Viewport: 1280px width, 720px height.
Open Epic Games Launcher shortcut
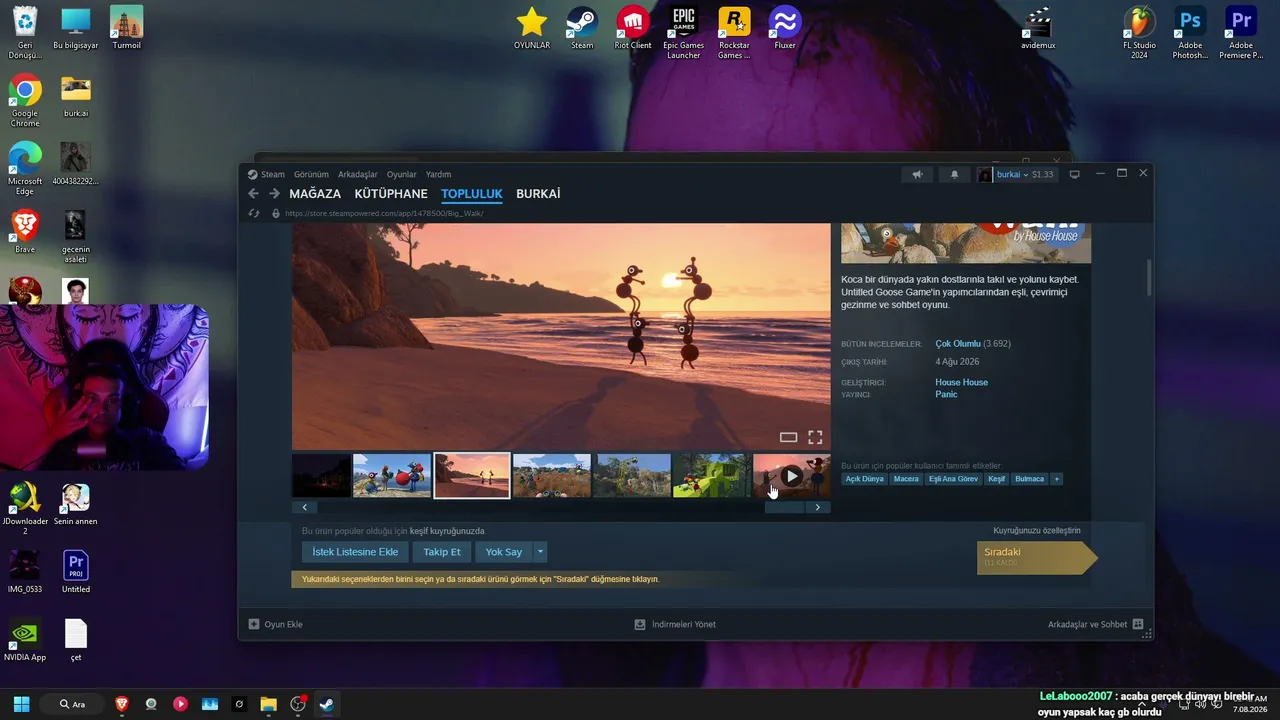[x=684, y=32]
